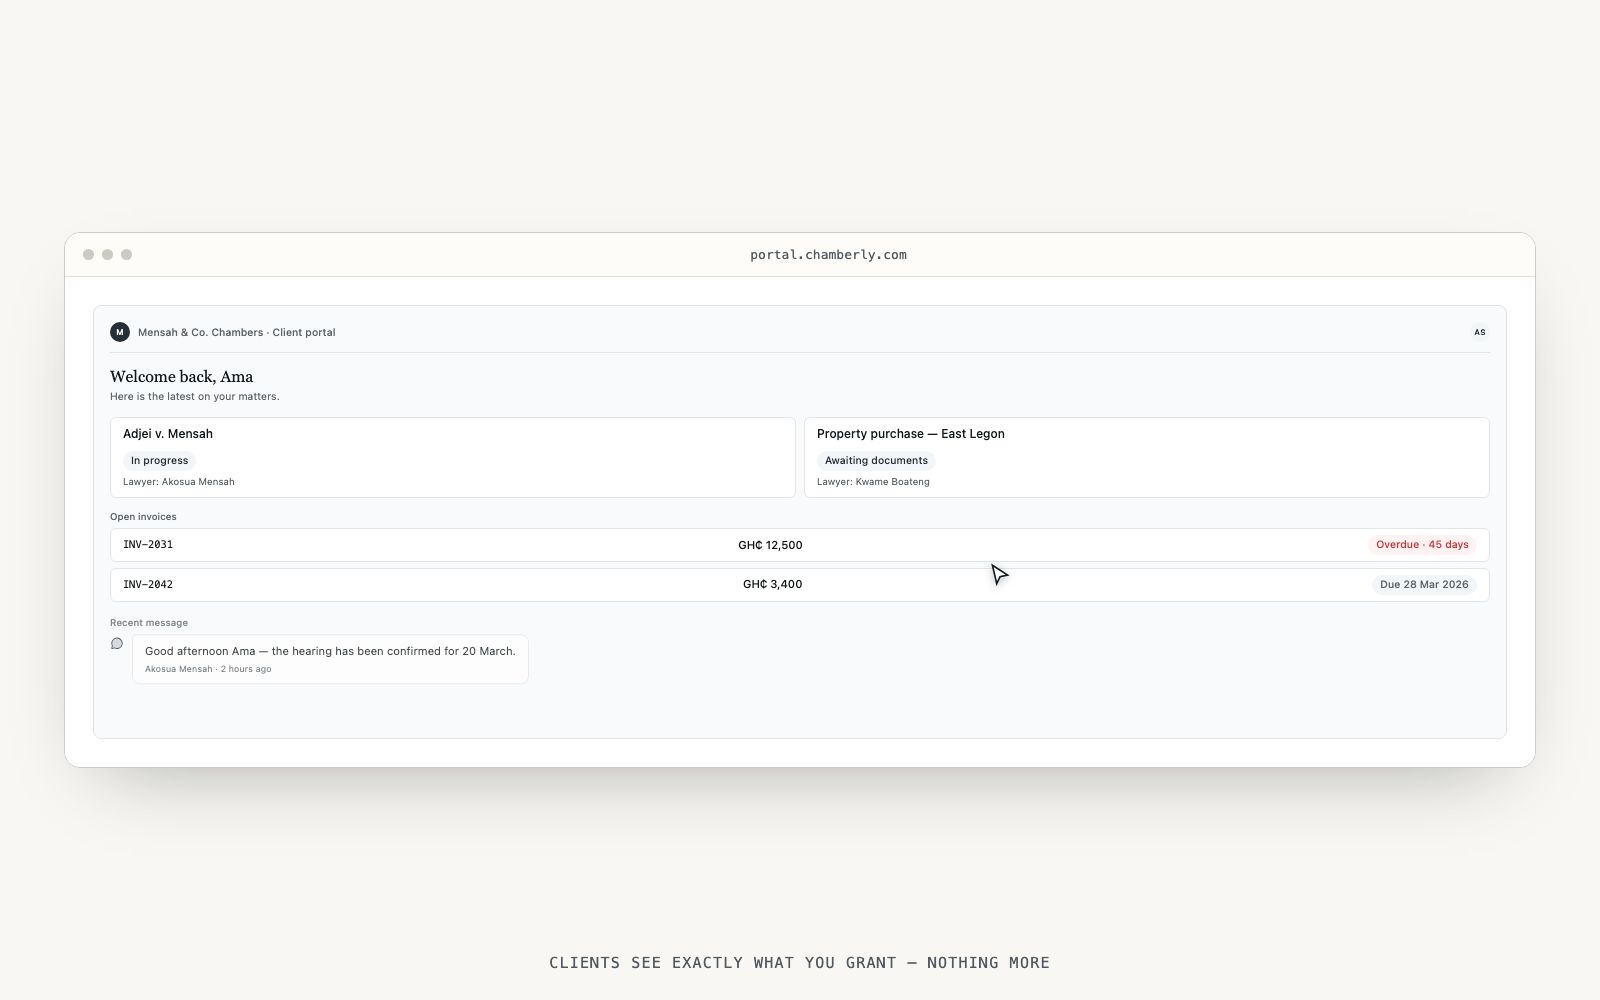Click Mensah & Co. Chambers · Client portal title
1600x1000 pixels.
coord(237,332)
